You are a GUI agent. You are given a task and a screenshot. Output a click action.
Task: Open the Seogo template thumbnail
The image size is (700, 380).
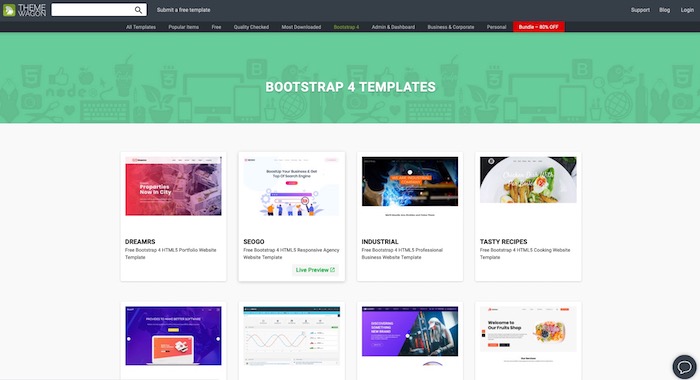click(292, 186)
